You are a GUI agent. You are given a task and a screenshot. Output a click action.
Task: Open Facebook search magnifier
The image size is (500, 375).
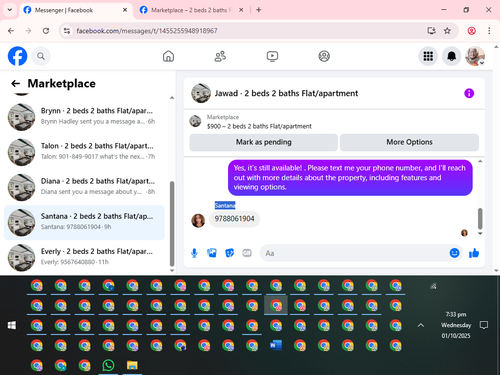[x=41, y=56]
